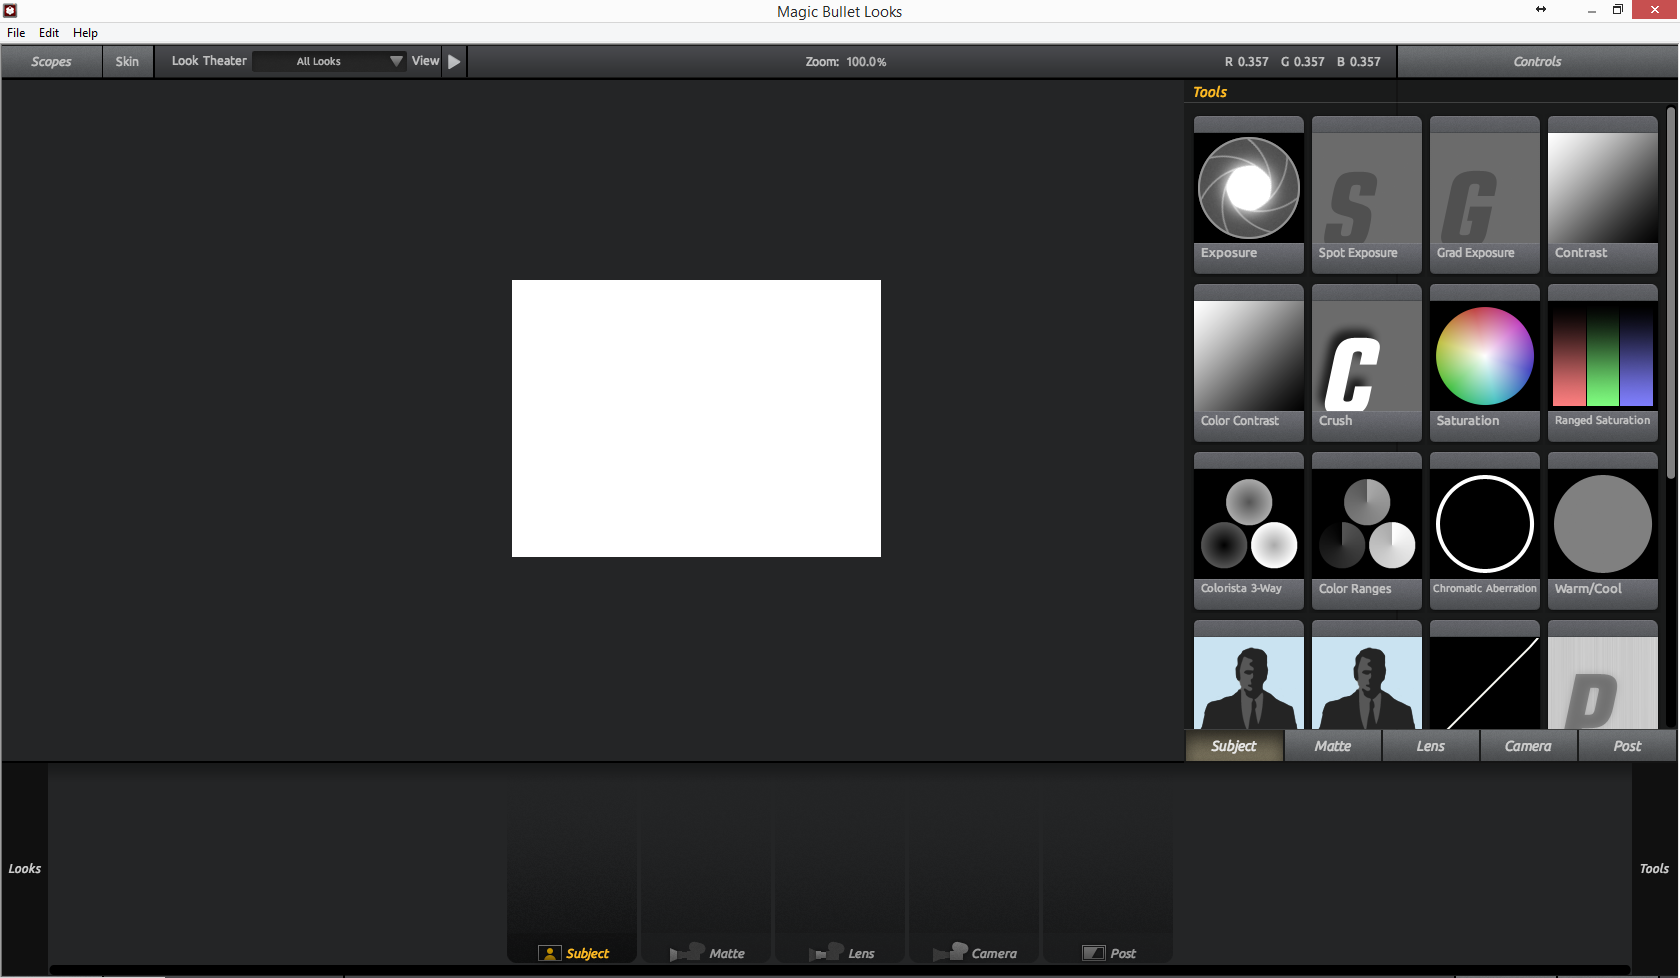
Task: Expand the Looks drawer on left
Action: coord(25,868)
